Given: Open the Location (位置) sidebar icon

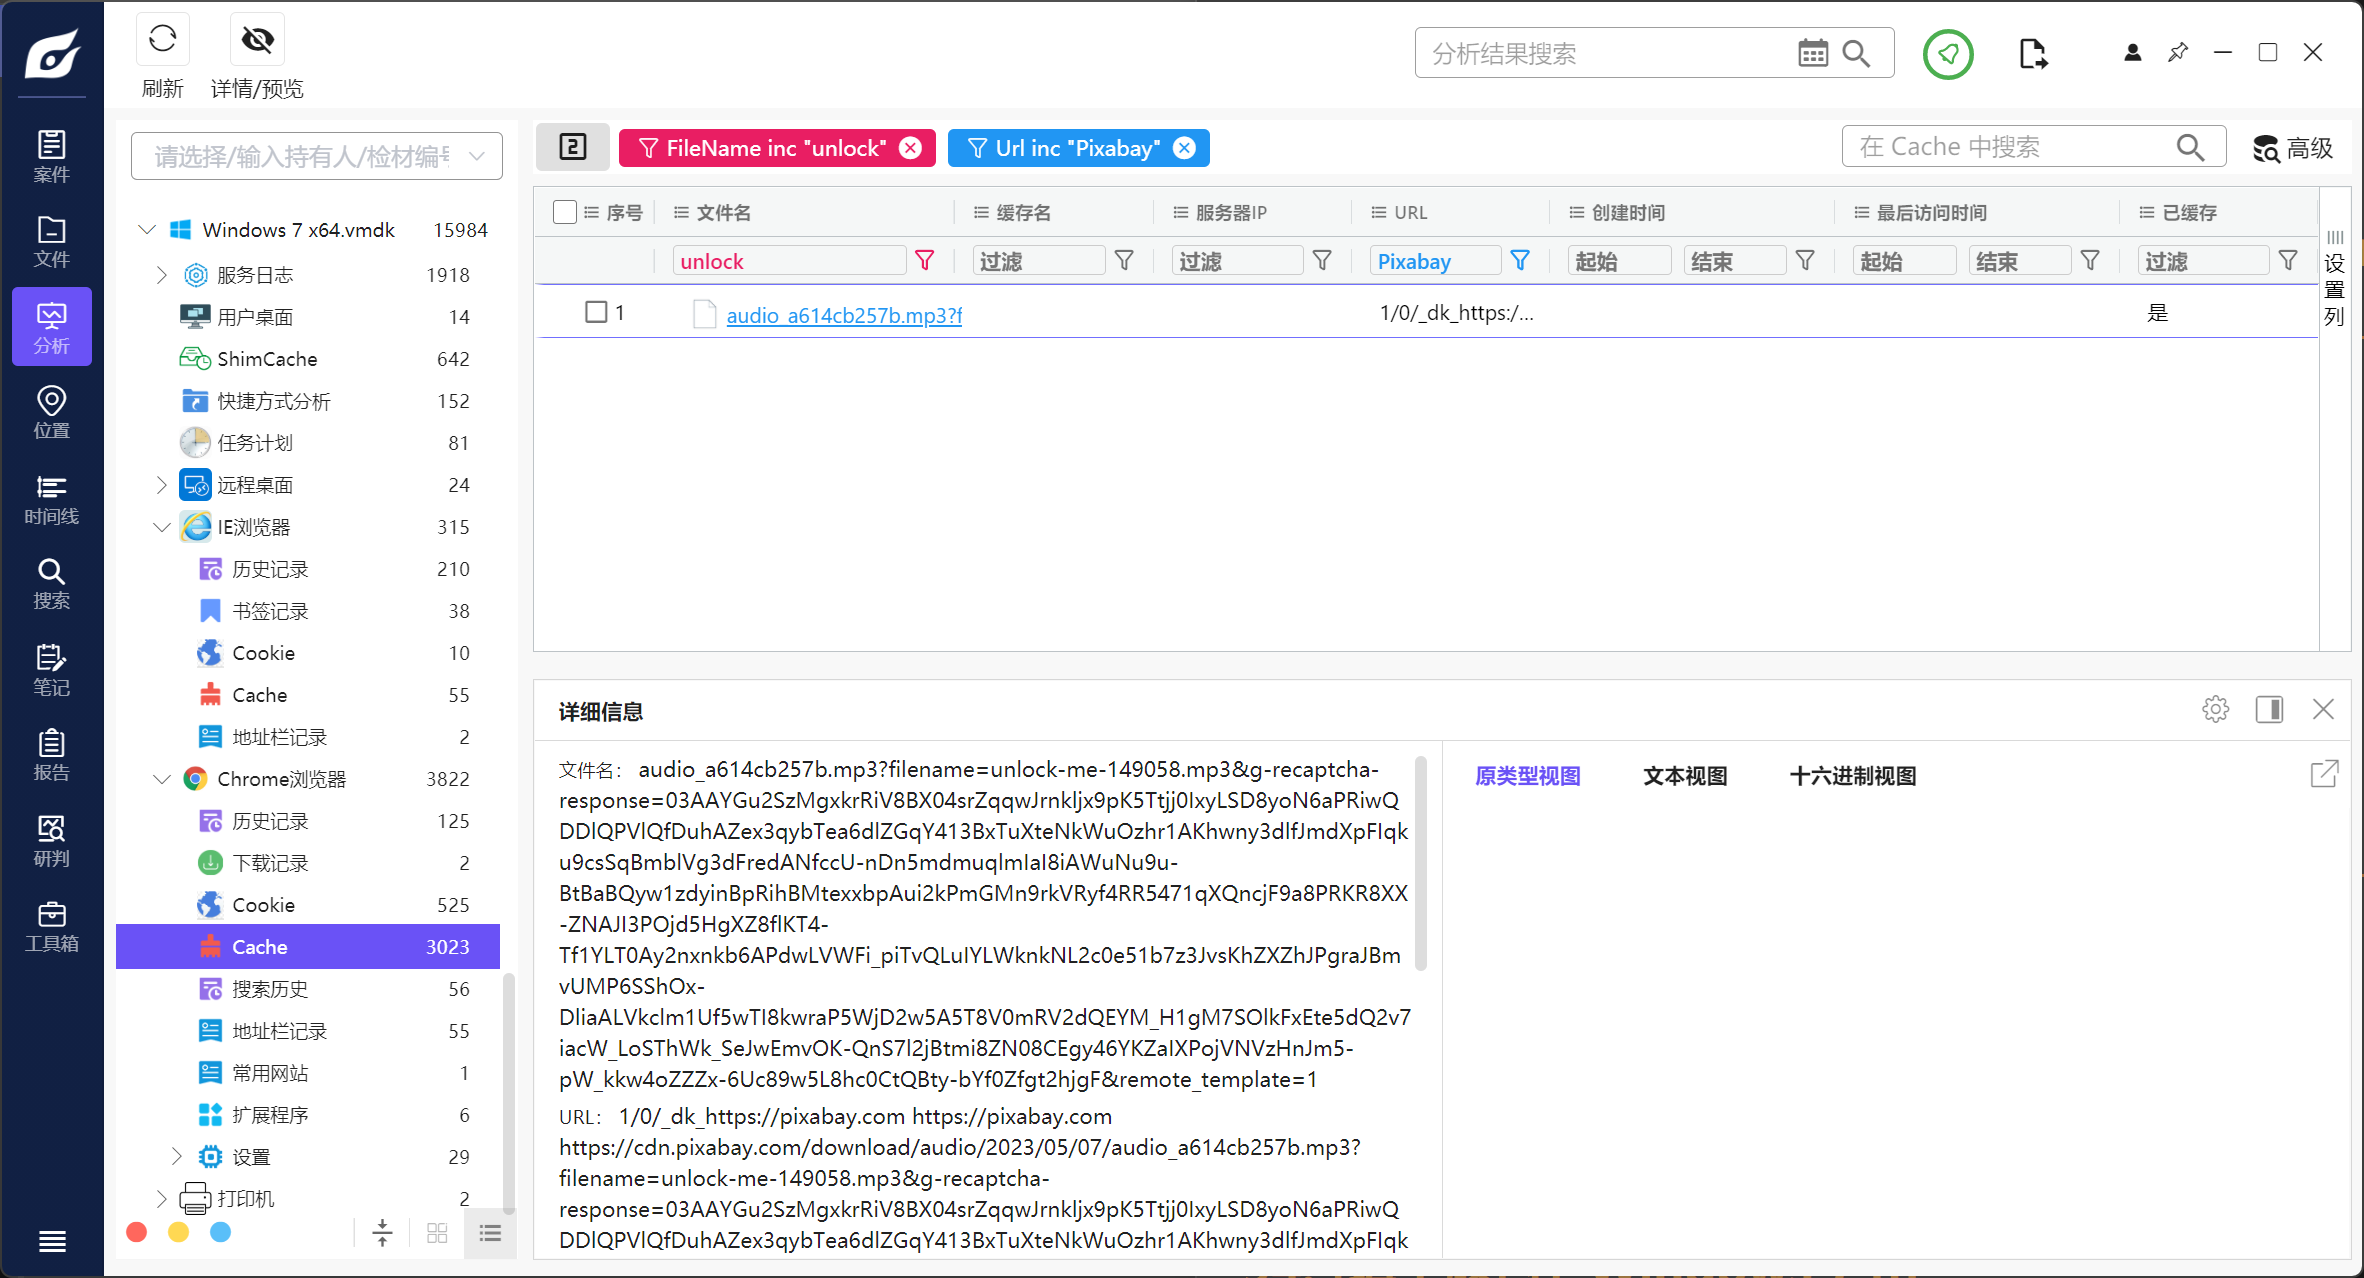Looking at the screenshot, I should [x=51, y=412].
